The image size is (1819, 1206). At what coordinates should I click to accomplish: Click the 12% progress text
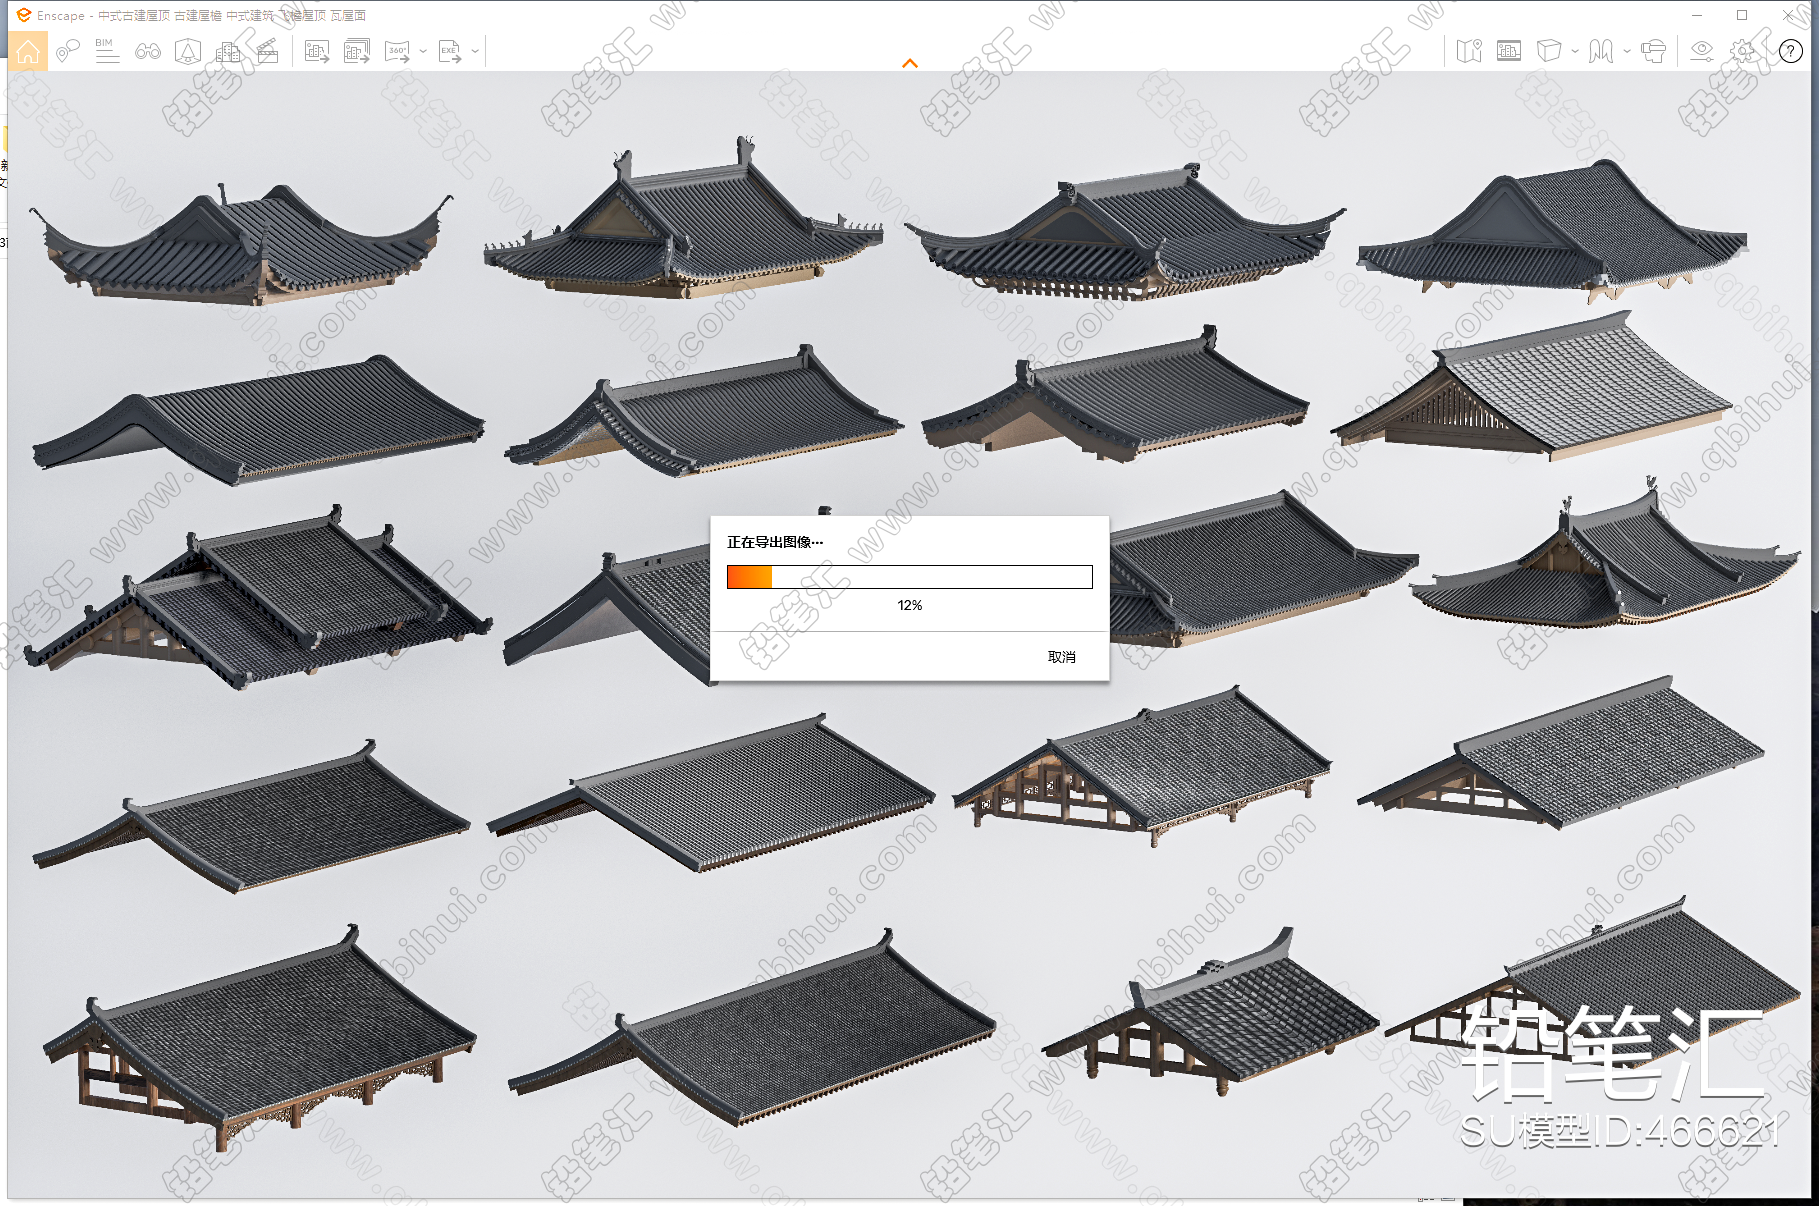coord(910,605)
